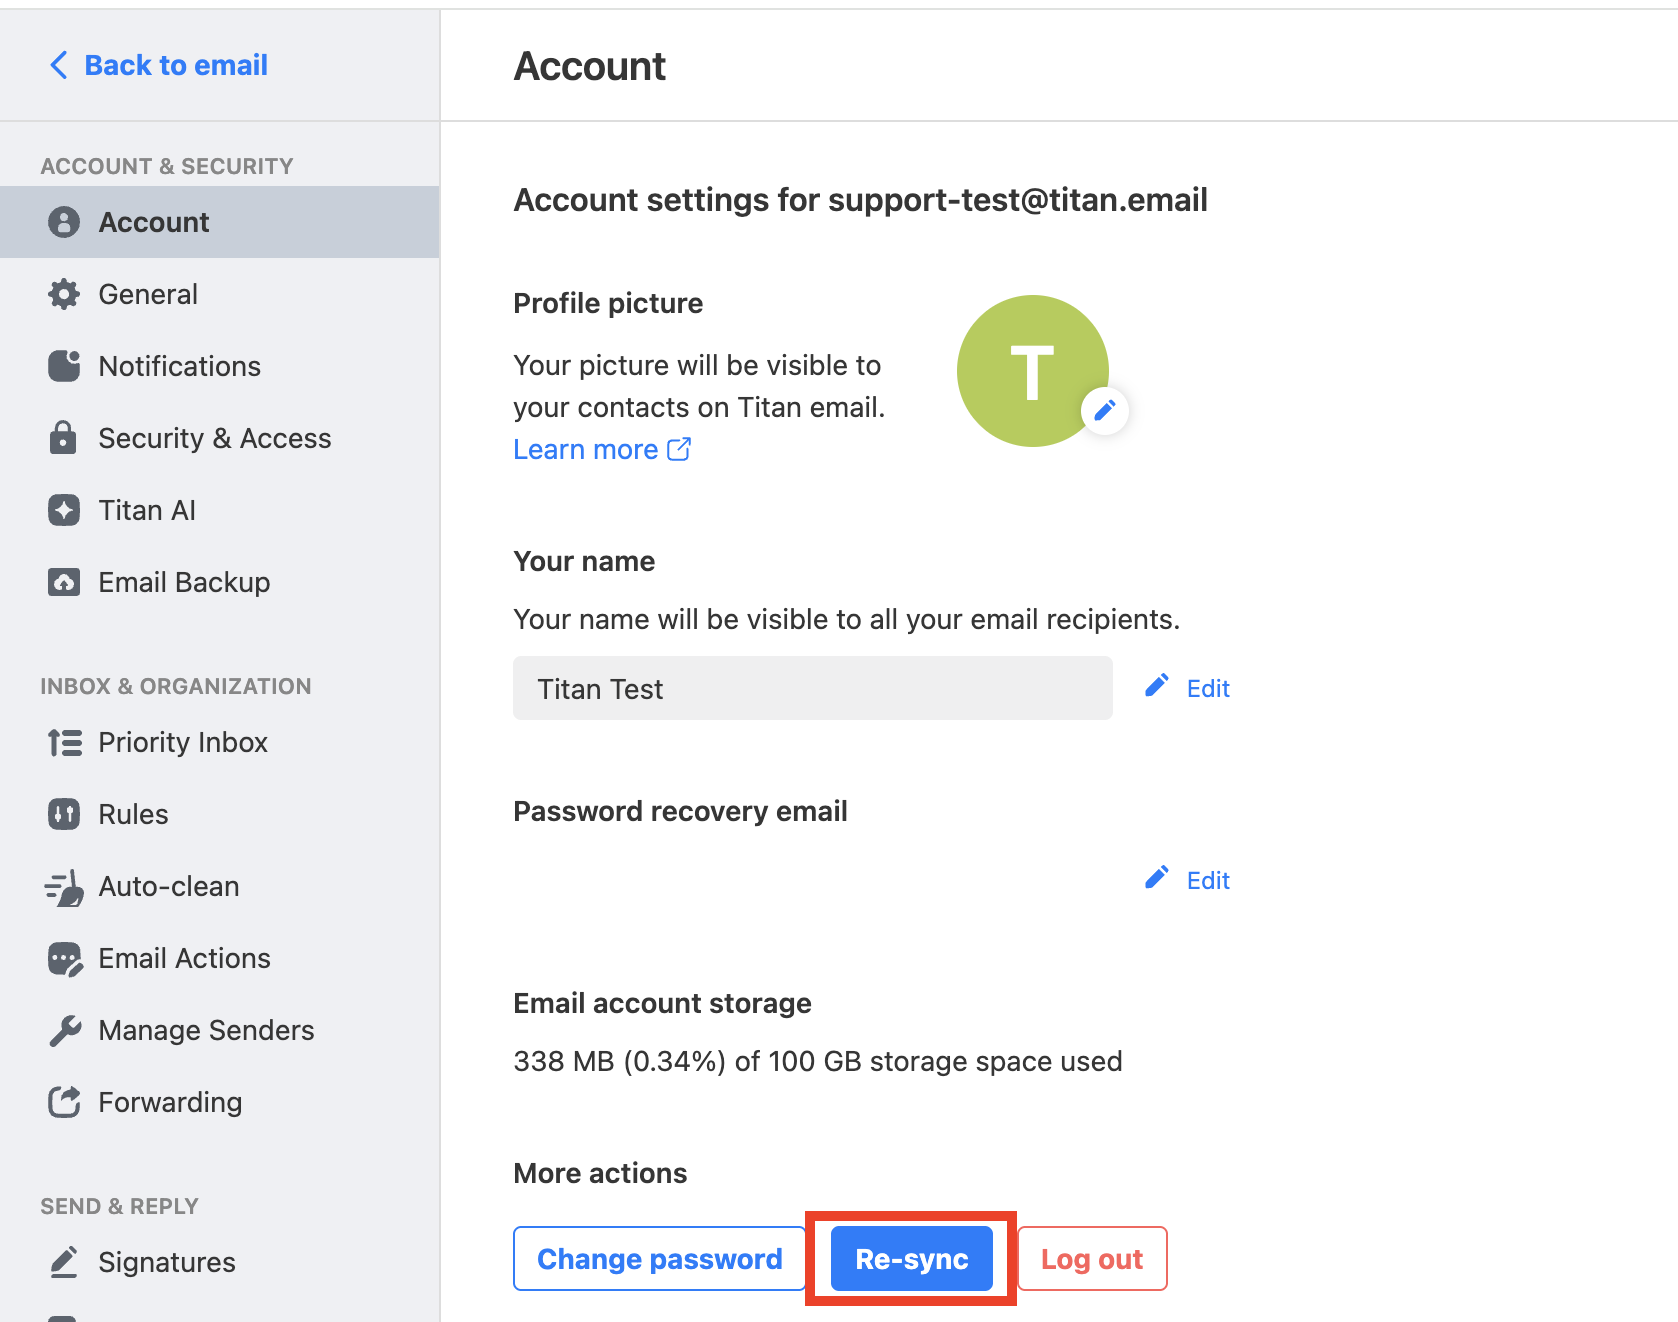Go to Forwarding settings

coord(220,1102)
